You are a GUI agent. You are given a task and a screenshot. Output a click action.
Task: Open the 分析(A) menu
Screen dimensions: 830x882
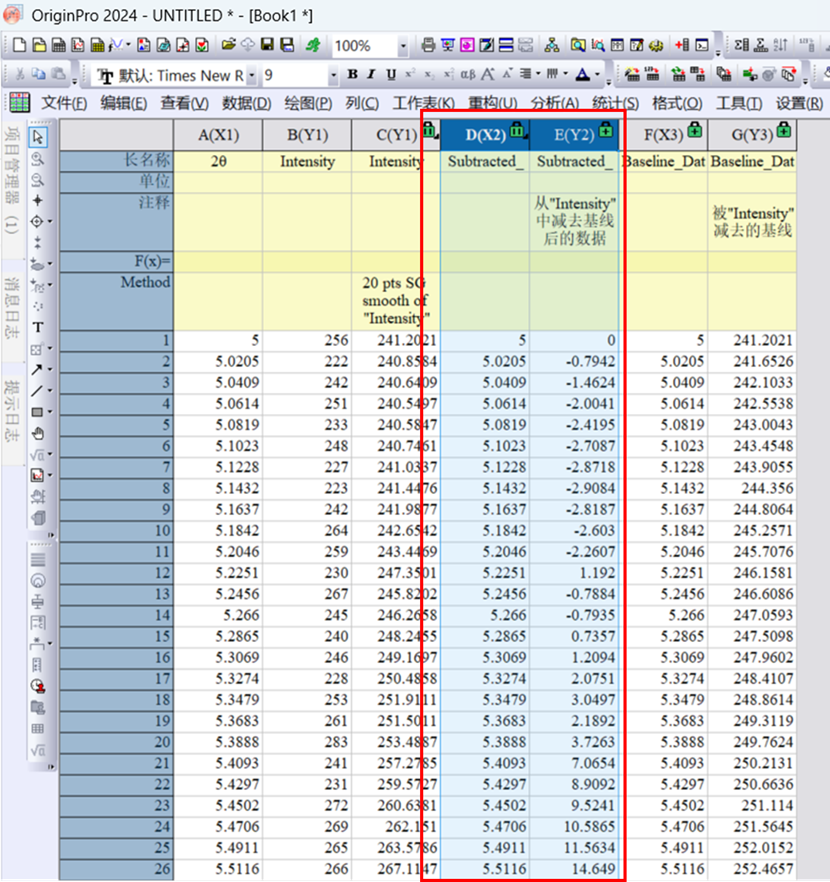coord(555,104)
